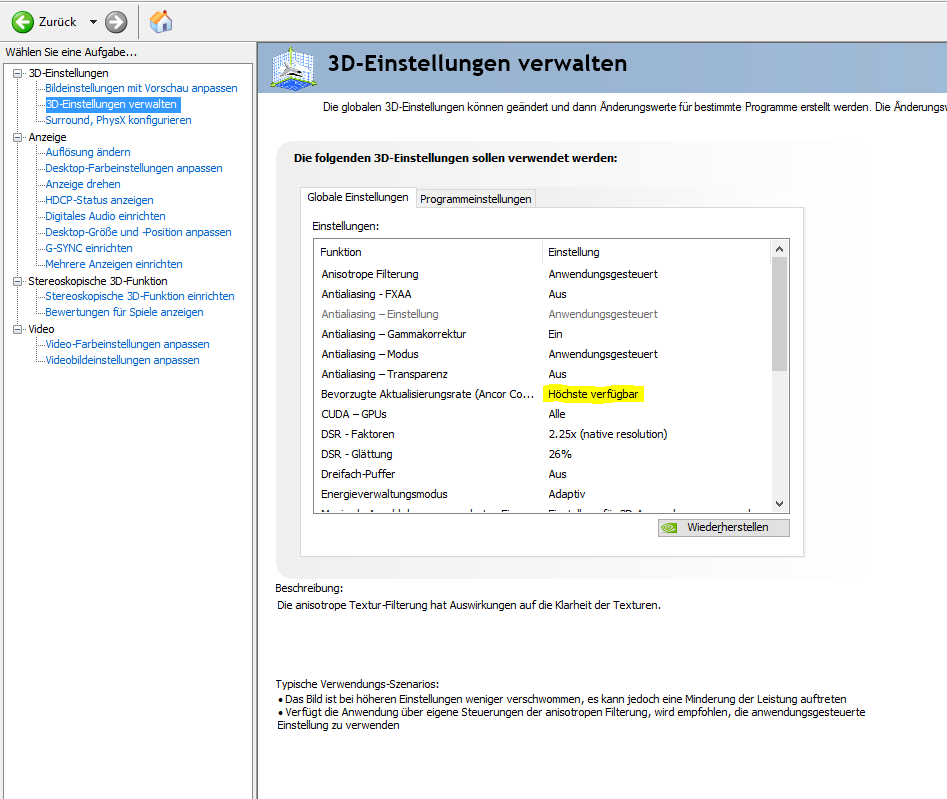Select the Antialiasing – Modus row
The height and width of the screenshot is (799, 947).
pyautogui.click(x=542, y=354)
